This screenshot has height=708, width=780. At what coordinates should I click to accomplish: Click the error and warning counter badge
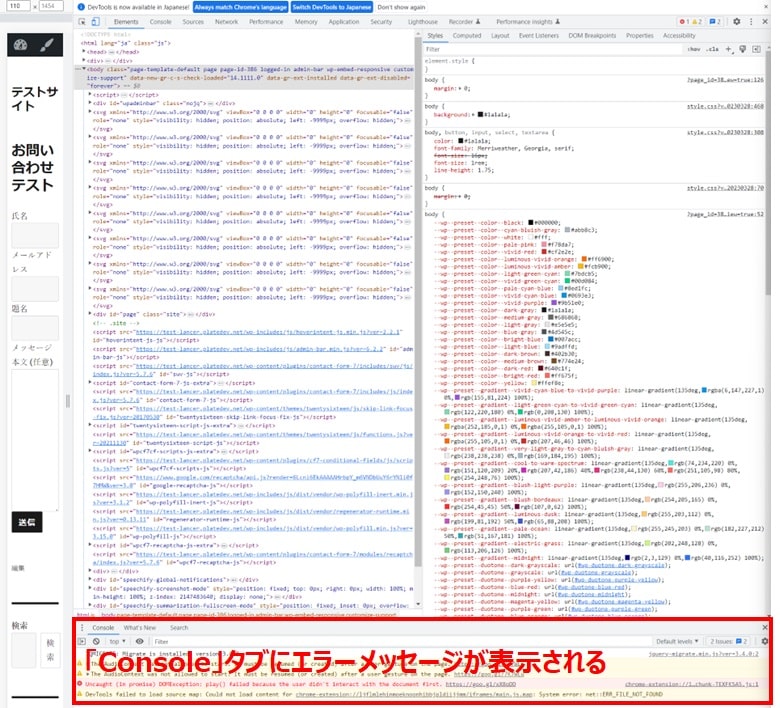coord(690,21)
